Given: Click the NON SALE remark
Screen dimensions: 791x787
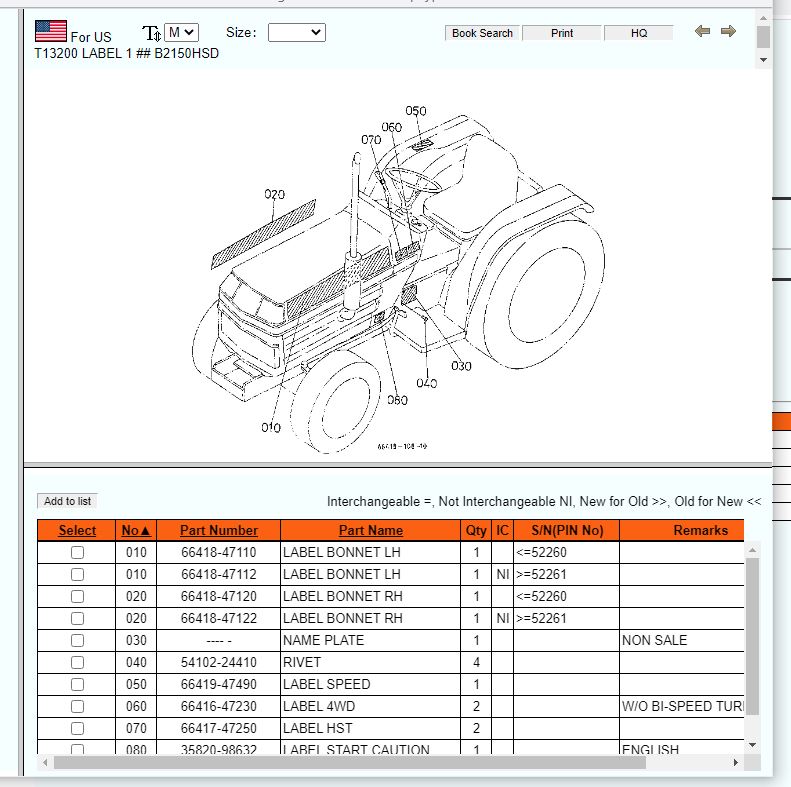Looking at the screenshot, I should 654,641.
